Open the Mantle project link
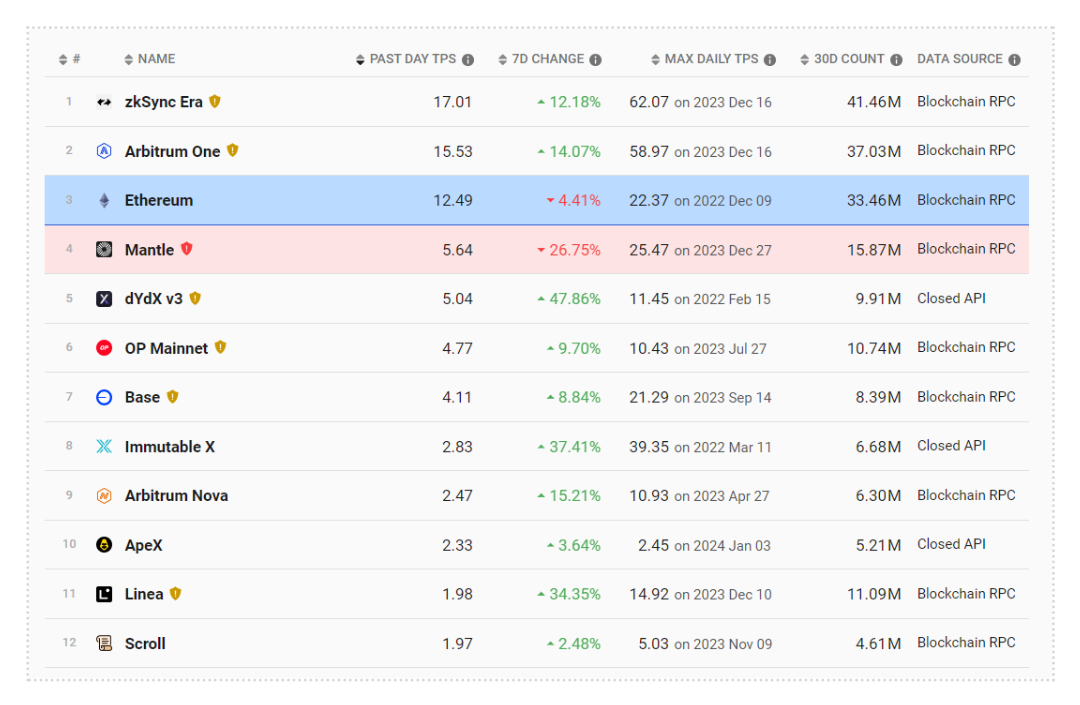1080x705 pixels. point(149,250)
